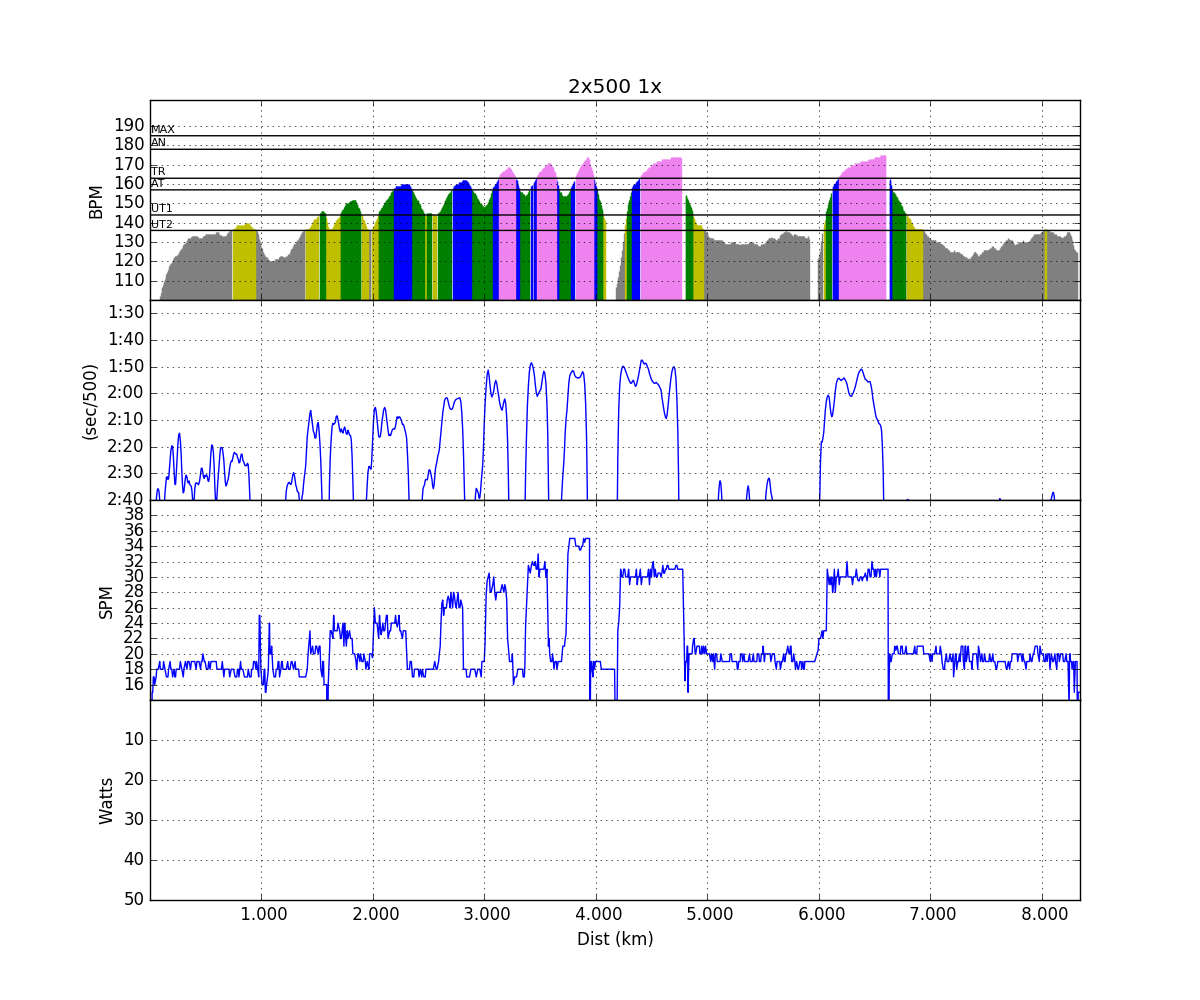Click the AN zone line label
Screen dimensions: 1200x1000
[x=158, y=143]
